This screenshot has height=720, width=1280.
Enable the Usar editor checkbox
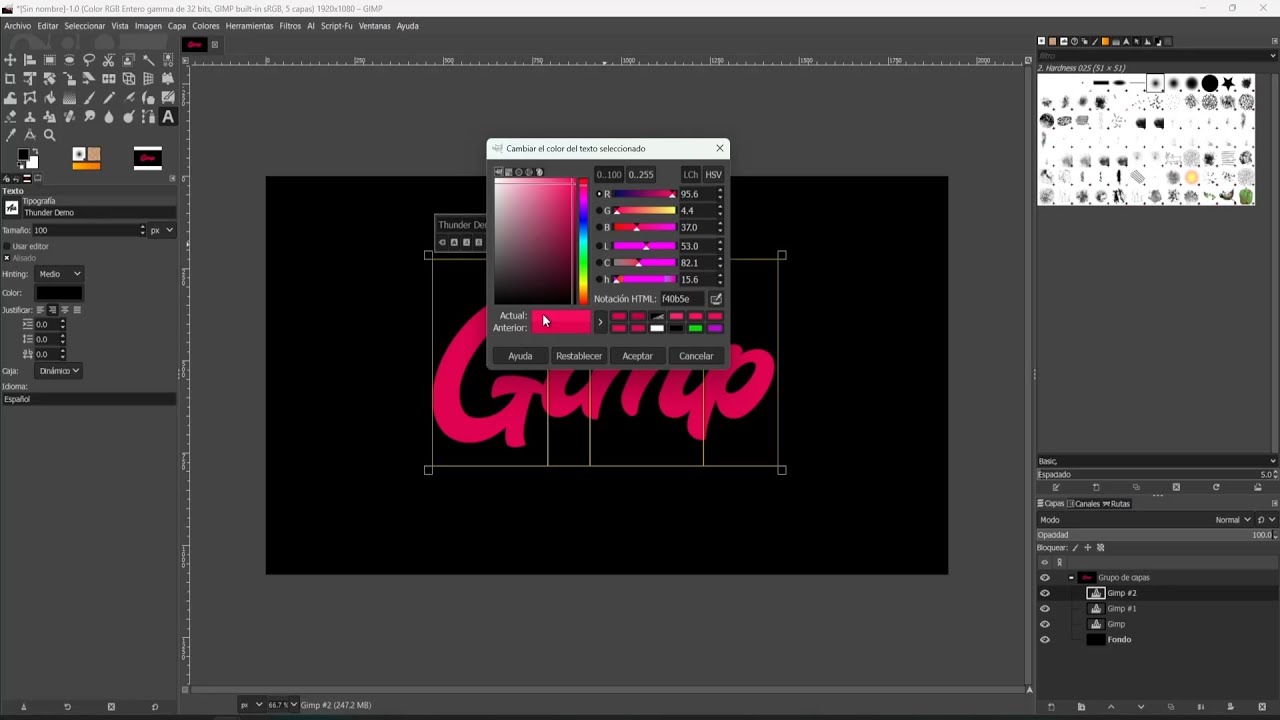coord(6,246)
